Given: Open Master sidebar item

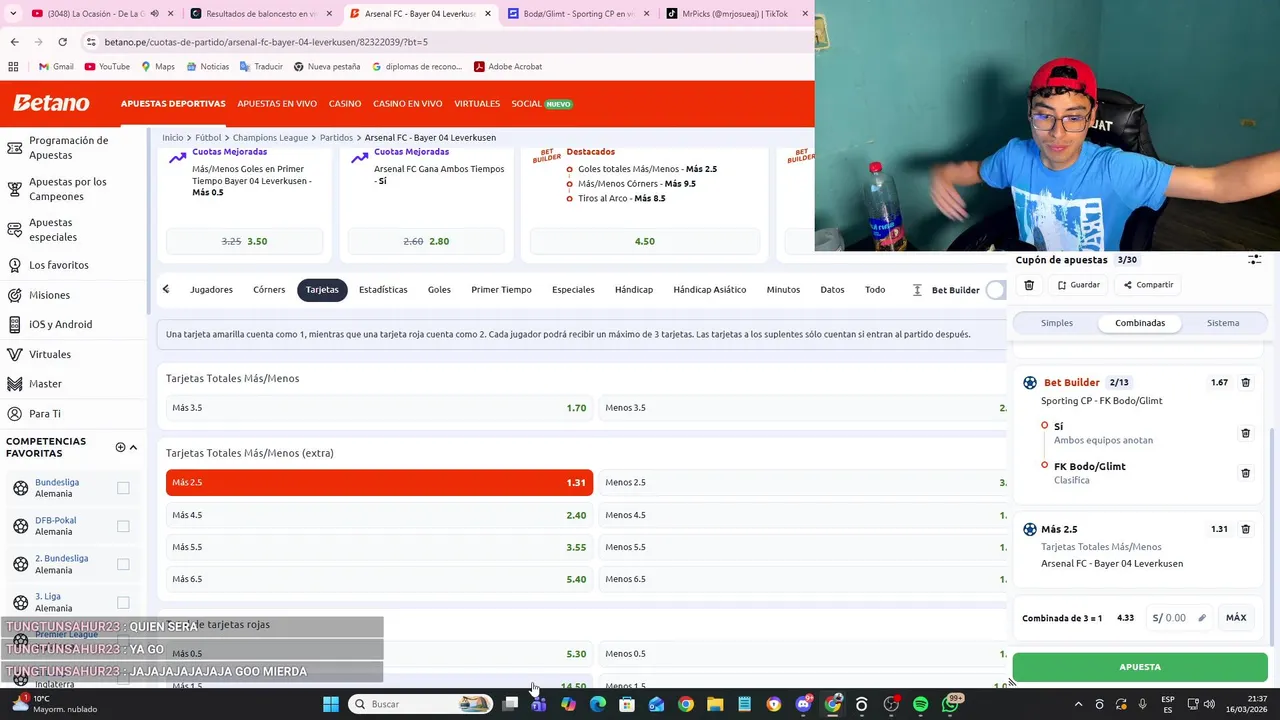Looking at the screenshot, I should tap(45, 384).
